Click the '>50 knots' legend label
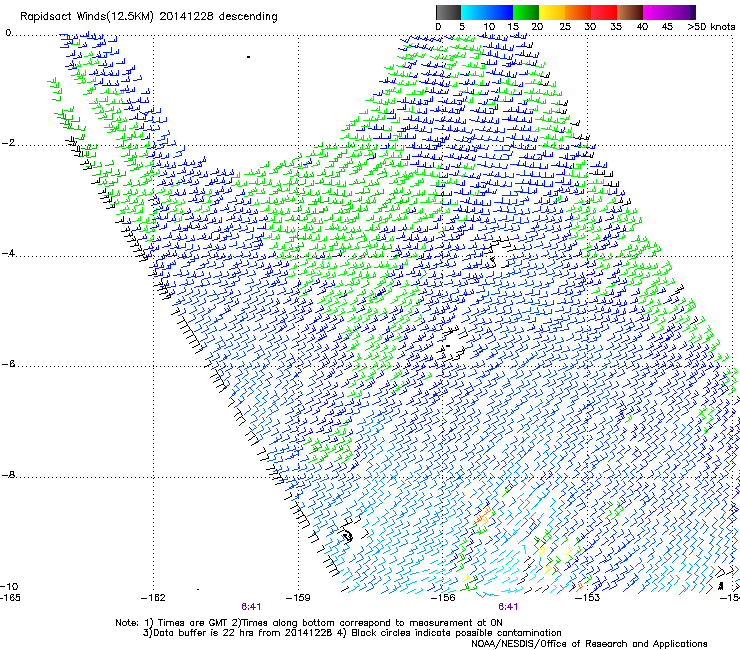The width and height of the screenshot is (740, 650). (711, 27)
